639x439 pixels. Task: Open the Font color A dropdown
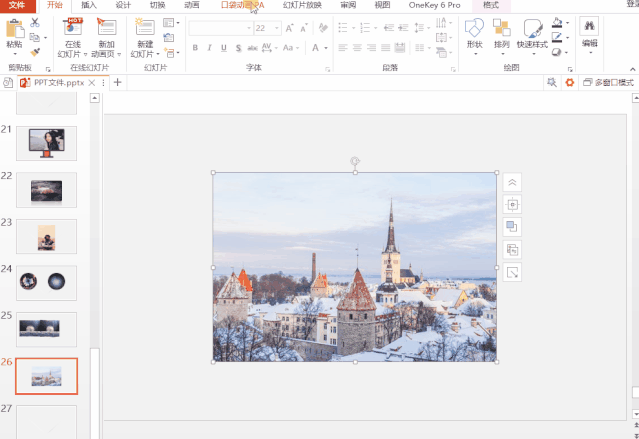pyautogui.click(x=326, y=48)
